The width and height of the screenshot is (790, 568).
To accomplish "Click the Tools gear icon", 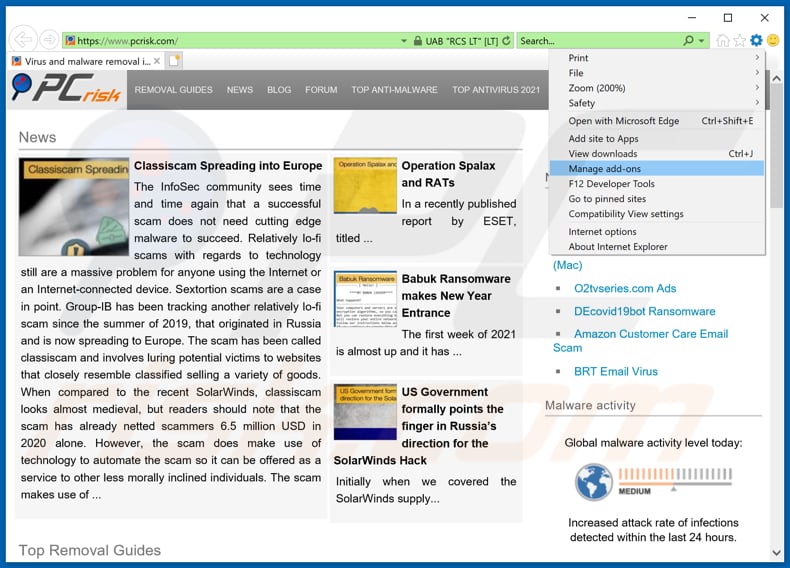I will point(756,41).
